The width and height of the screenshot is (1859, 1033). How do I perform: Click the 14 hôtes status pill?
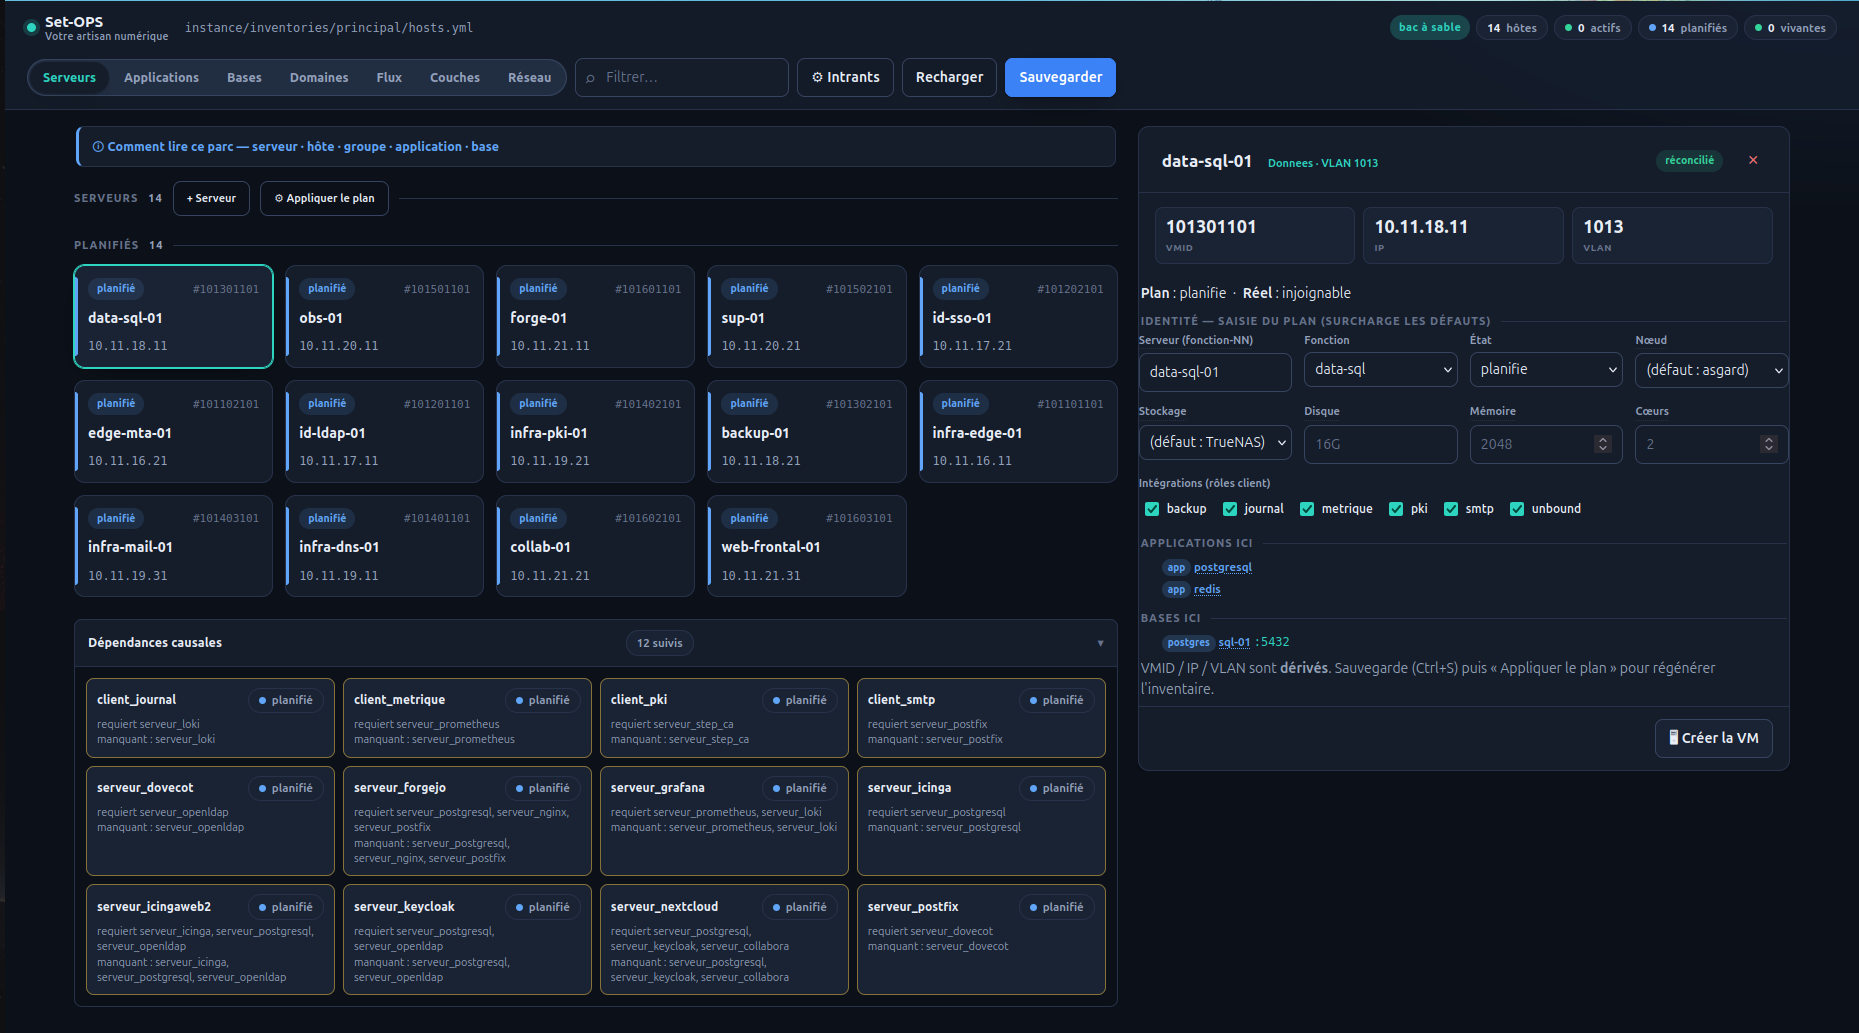point(1512,28)
